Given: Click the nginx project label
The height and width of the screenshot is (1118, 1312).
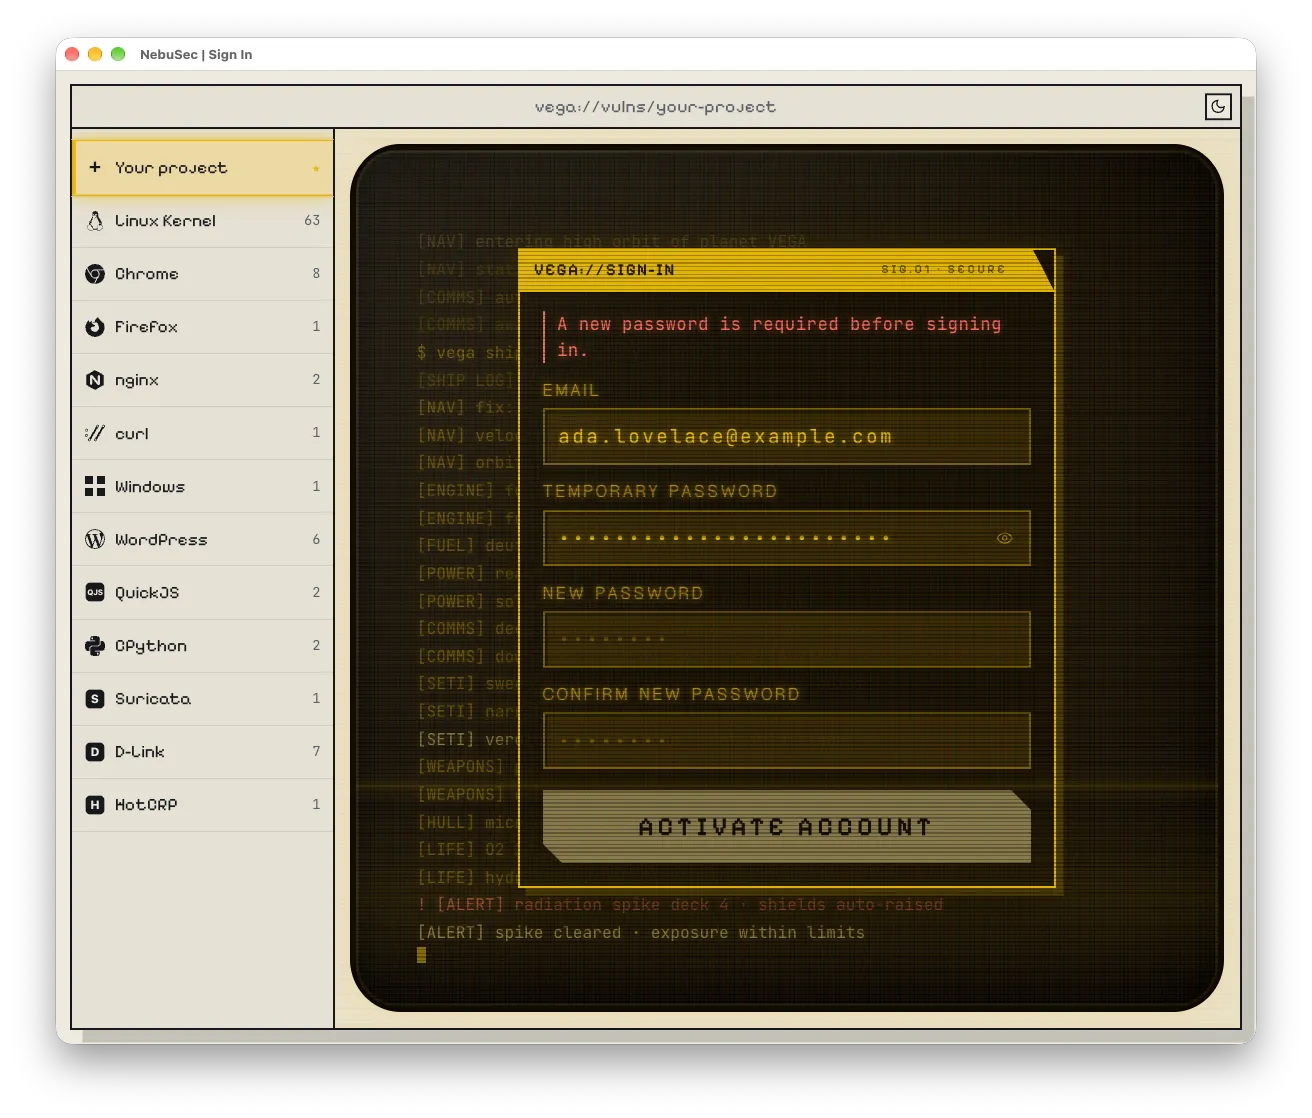Looking at the screenshot, I should 137,381.
